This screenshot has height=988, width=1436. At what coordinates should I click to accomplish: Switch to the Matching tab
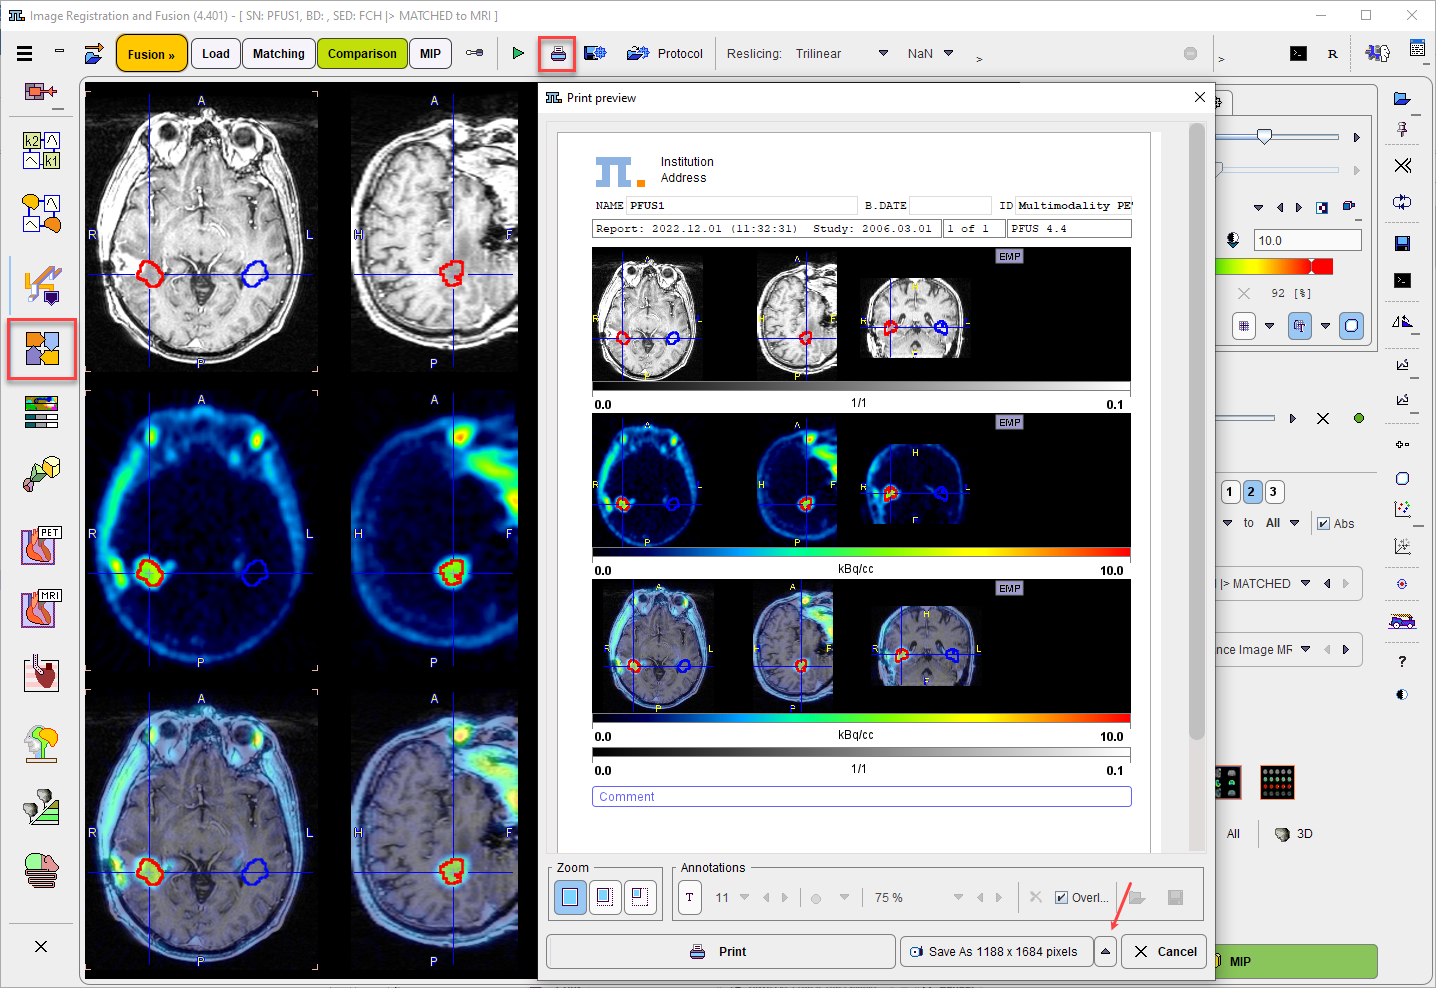coord(278,54)
